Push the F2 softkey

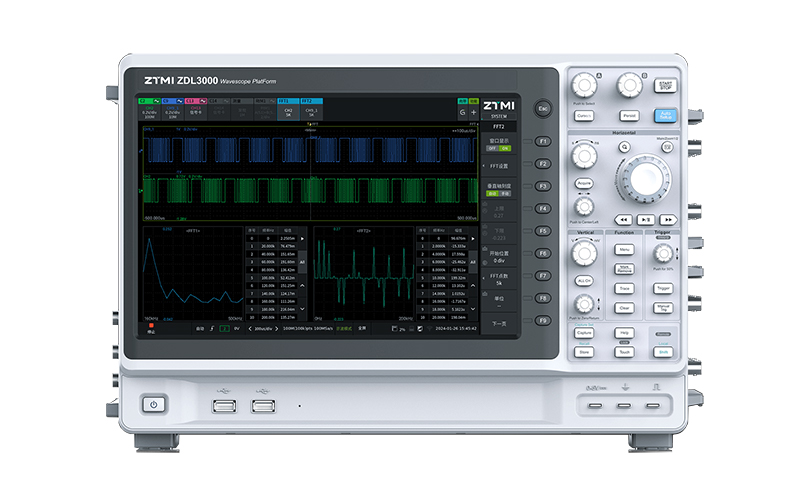[x=543, y=164]
